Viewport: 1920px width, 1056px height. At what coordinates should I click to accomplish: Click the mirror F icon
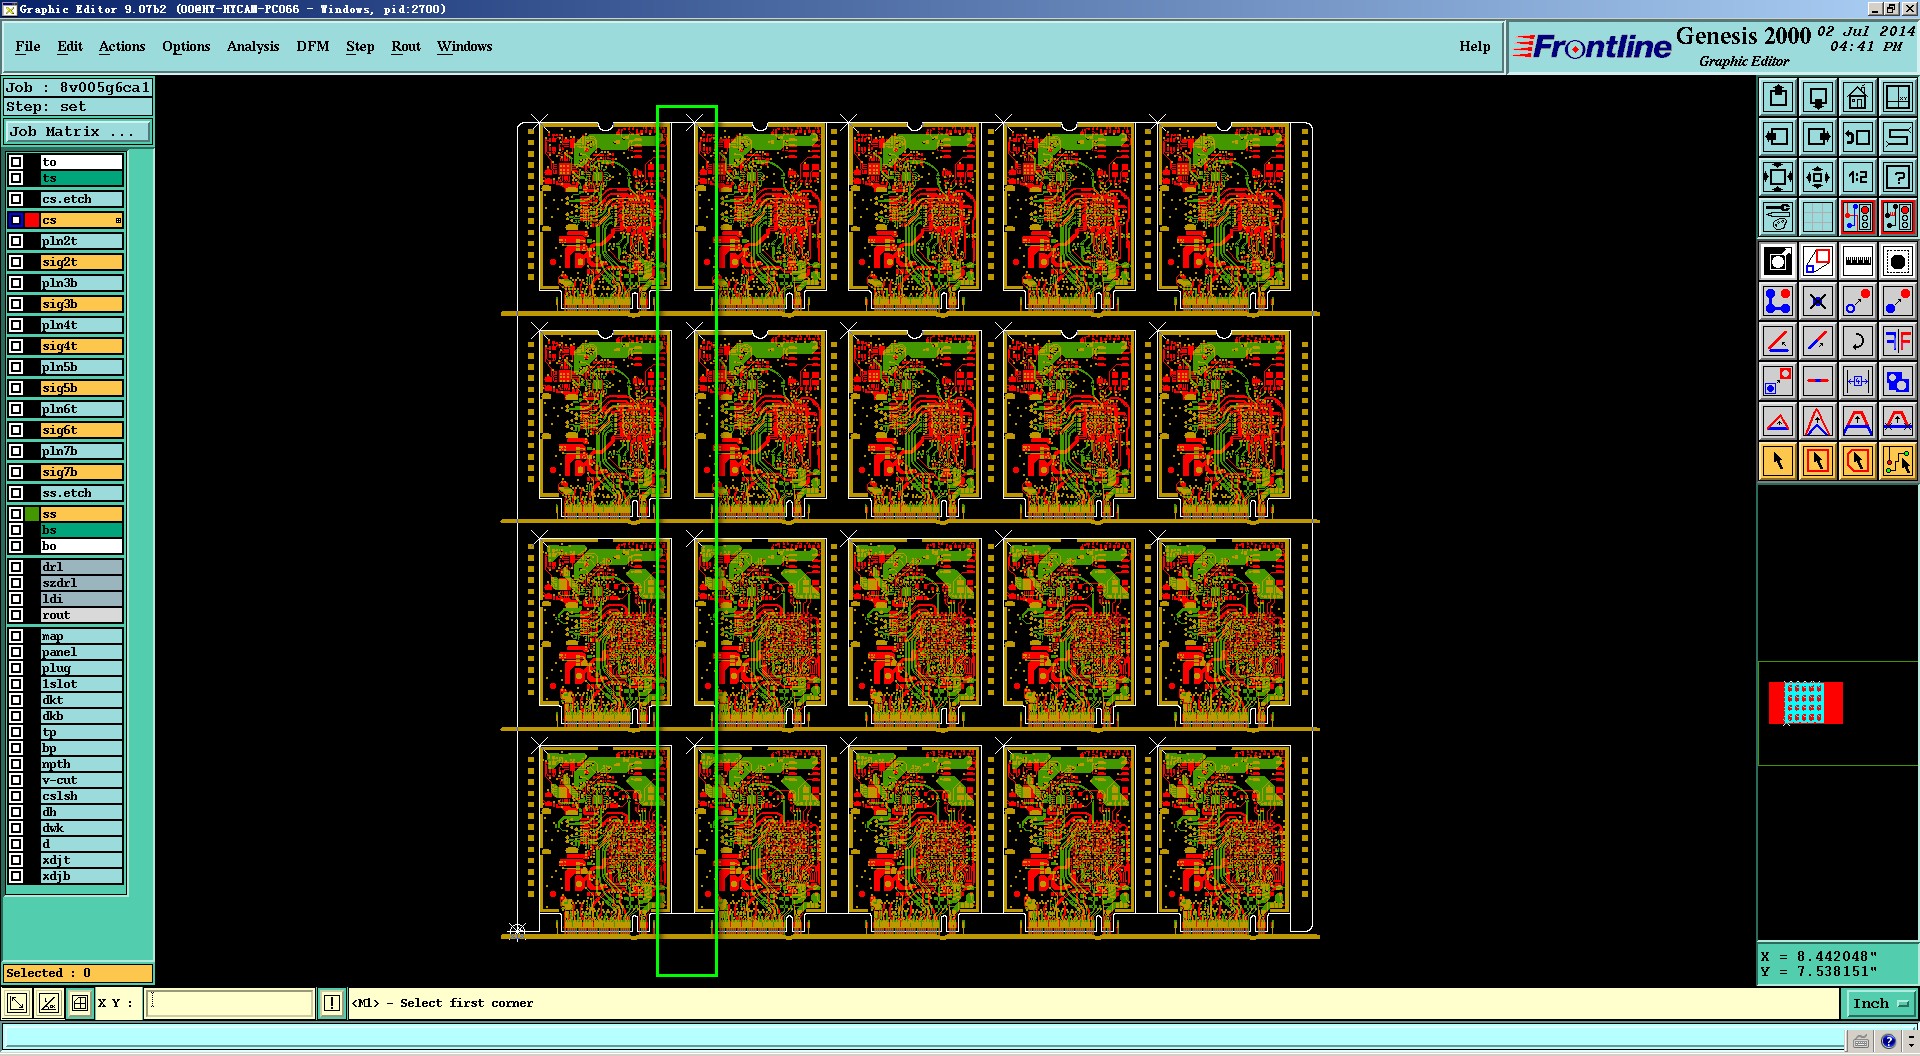point(1897,341)
